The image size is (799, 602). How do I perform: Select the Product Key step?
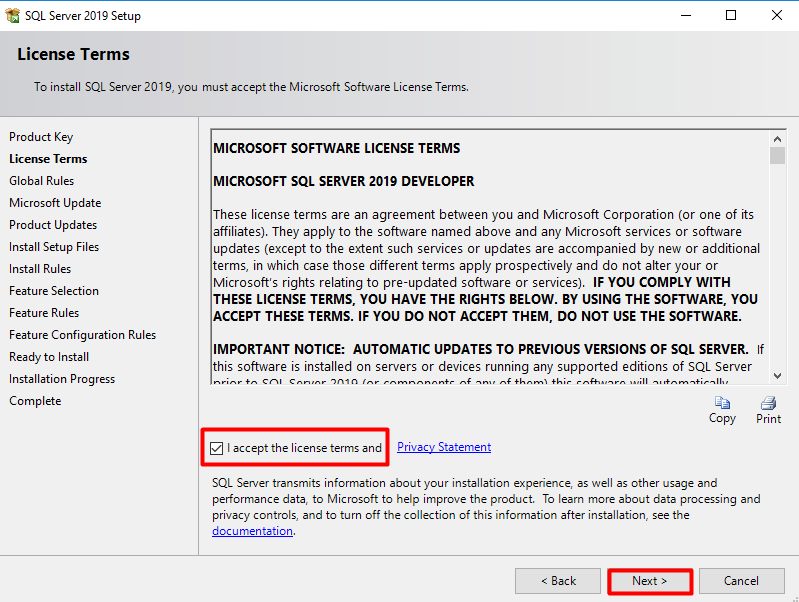coord(41,137)
